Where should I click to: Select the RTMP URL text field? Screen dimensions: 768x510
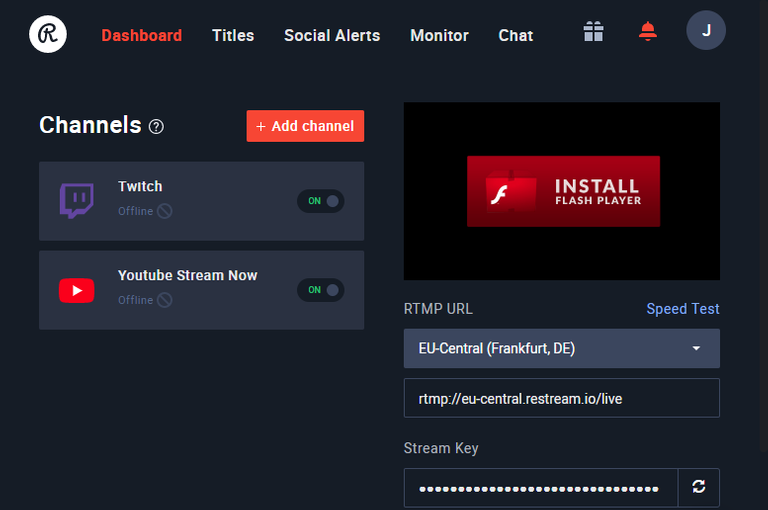562,398
